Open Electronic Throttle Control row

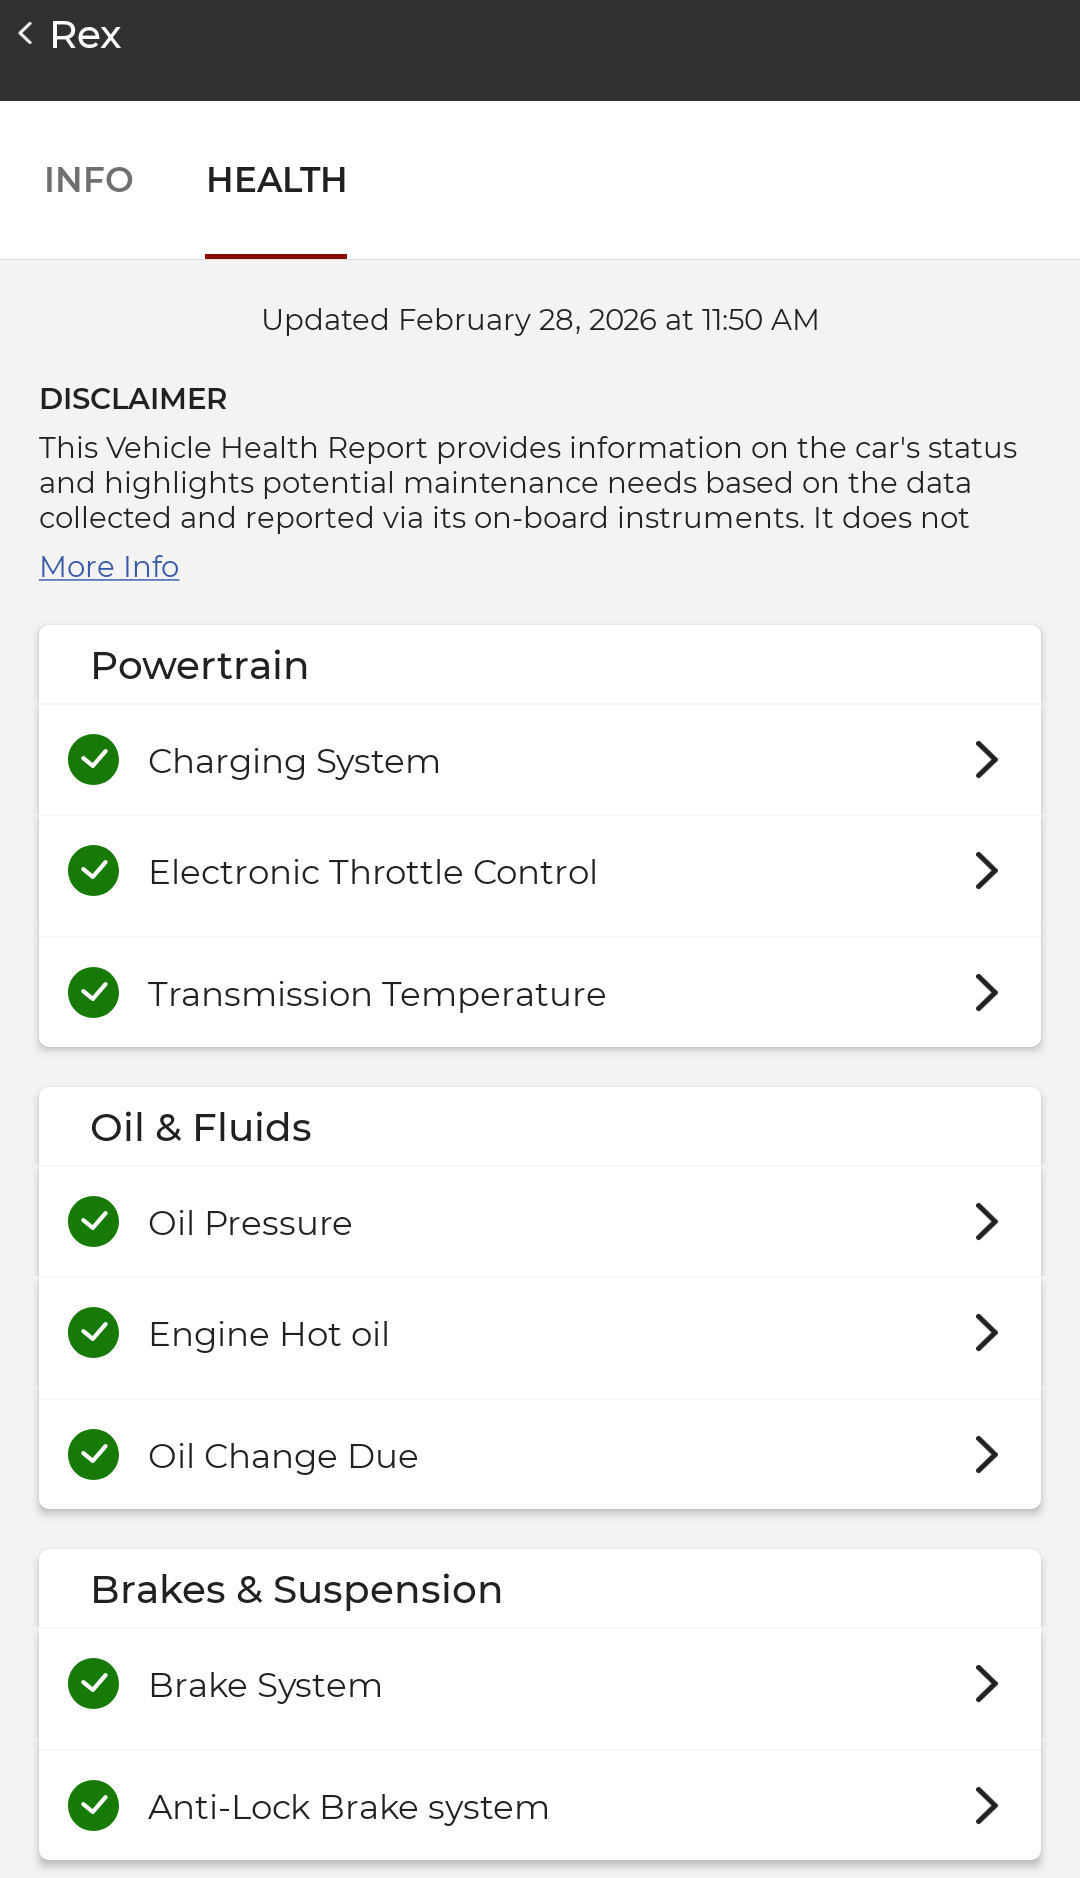pos(372,872)
